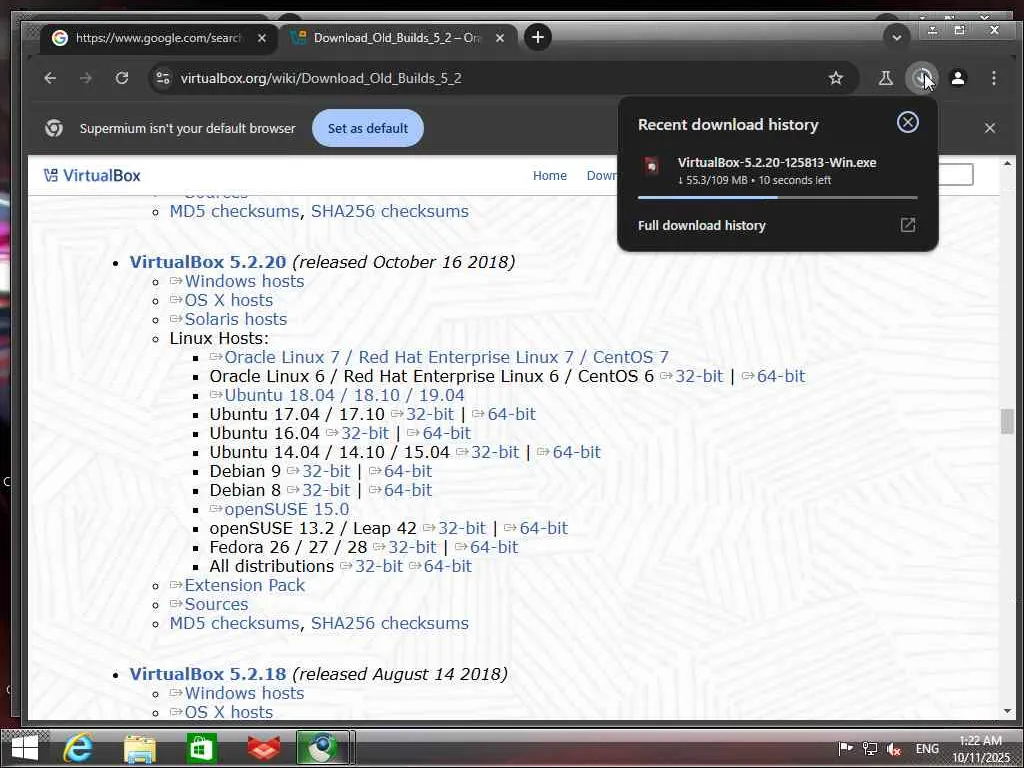Open VirtualBox 5.2.18 version link
1024x768 pixels.
pyautogui.click(x=208, y=674)
